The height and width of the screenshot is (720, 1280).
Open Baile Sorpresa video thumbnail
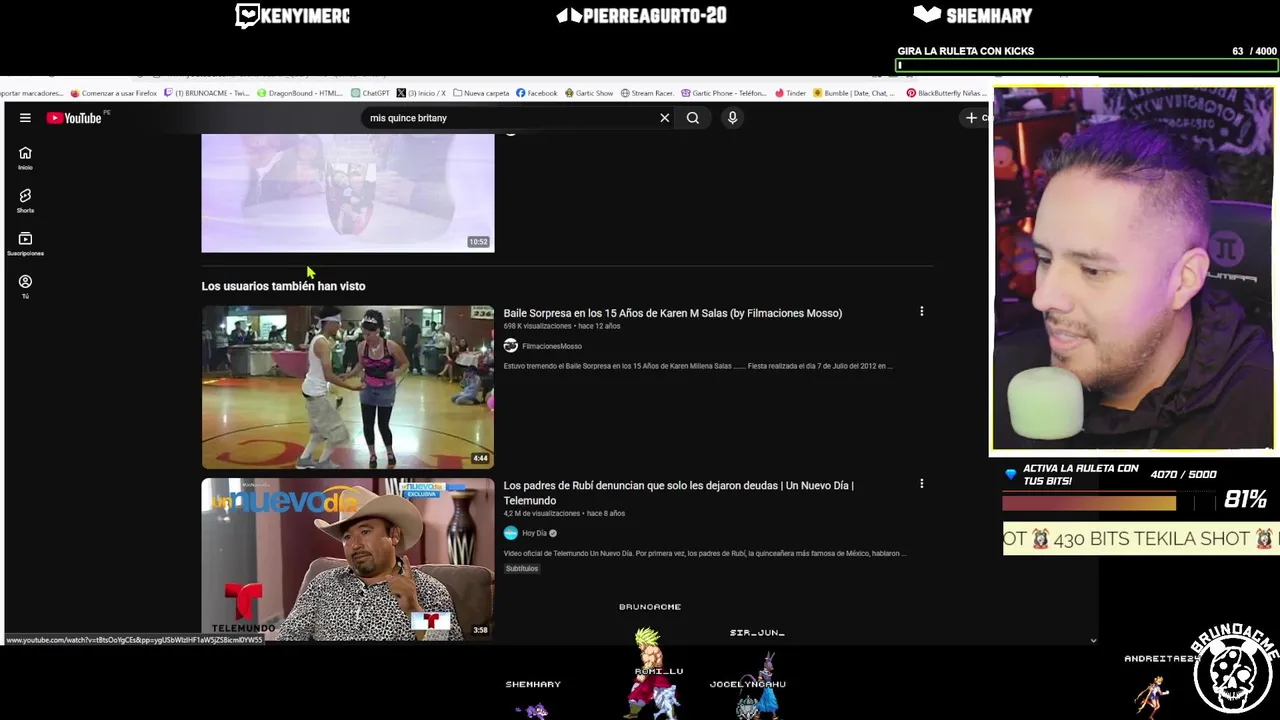tap(347, 387)
